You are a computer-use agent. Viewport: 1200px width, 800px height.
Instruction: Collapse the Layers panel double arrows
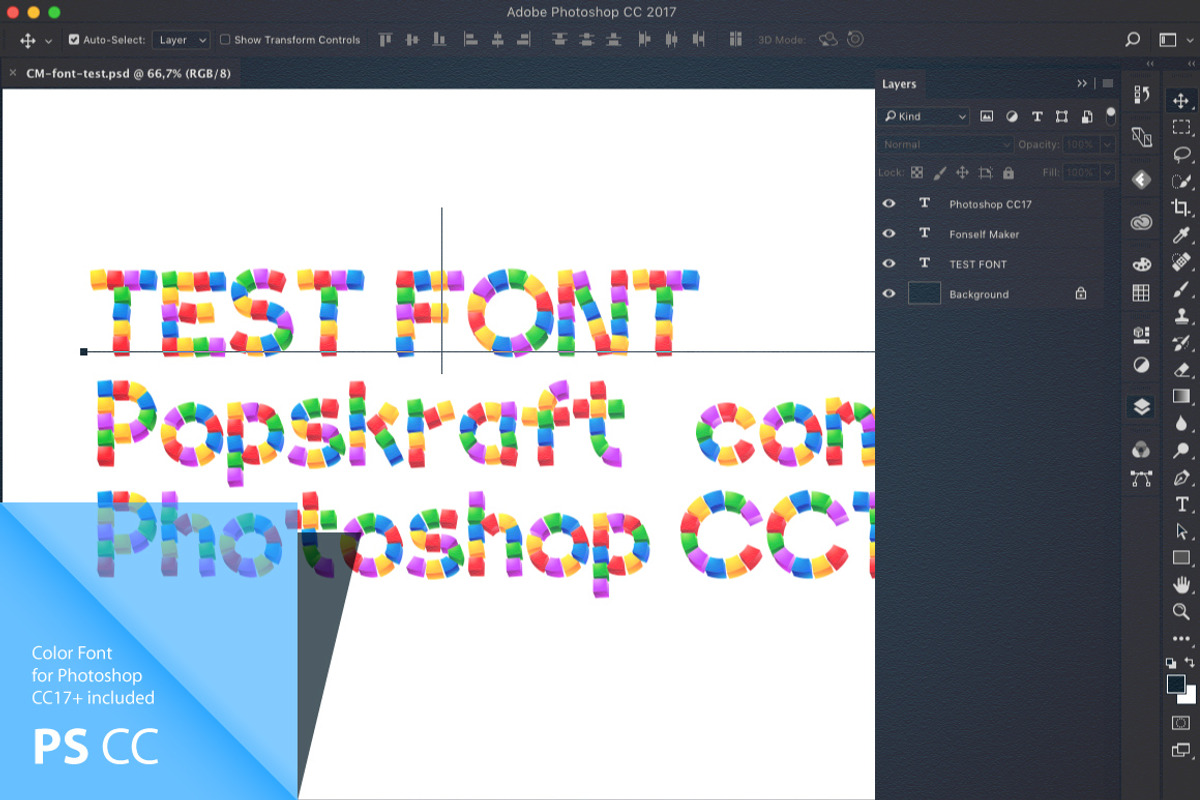[x=1082, y=83]
